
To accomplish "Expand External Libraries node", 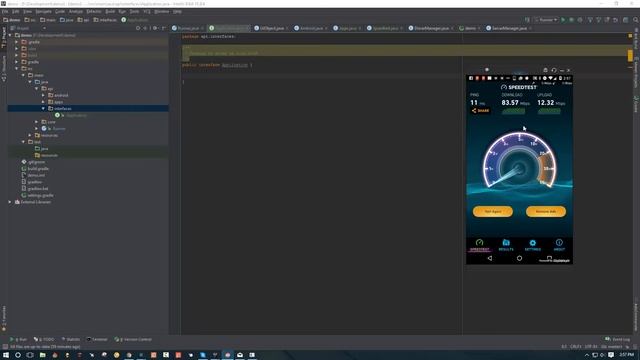I will 10,202.
